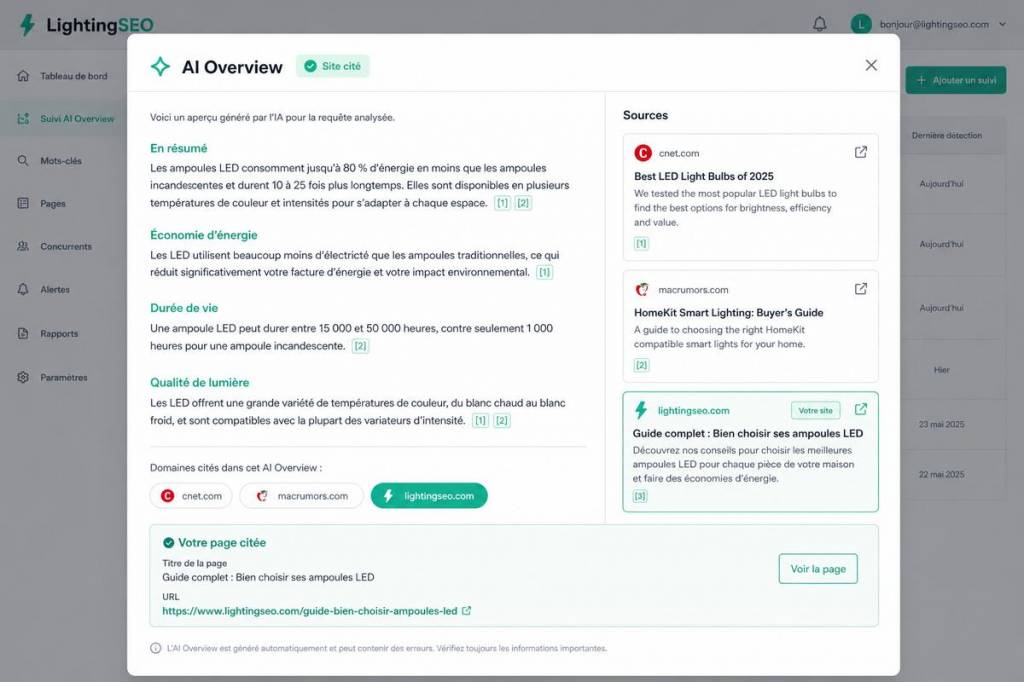Click the Paramètres gear icon
Viewport: 1024px width, 682px height.
(x=23, y=377)
